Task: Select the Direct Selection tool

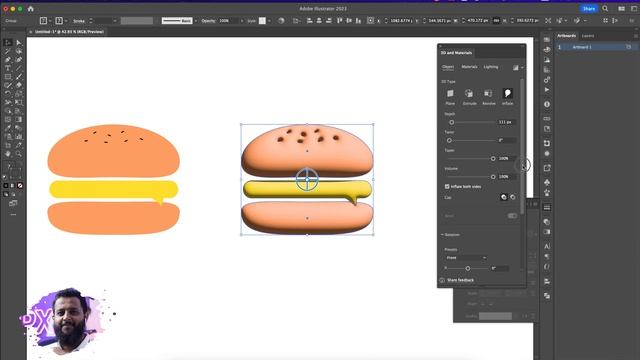Action: click(19, 42)
